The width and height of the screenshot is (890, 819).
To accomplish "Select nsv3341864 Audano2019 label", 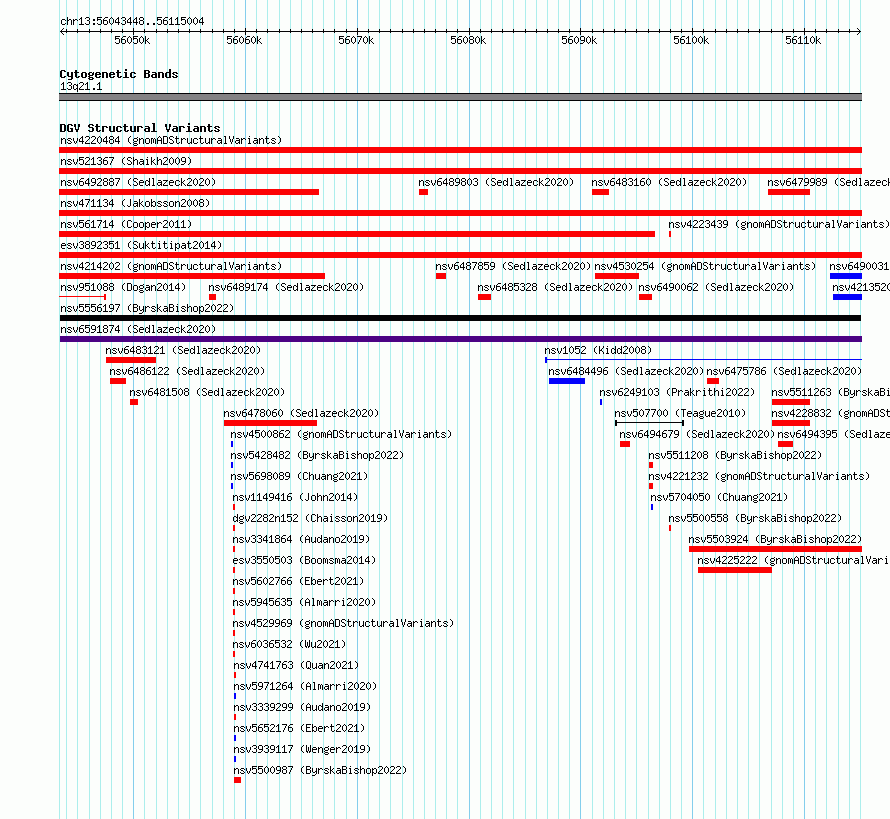I will point(301,539).
